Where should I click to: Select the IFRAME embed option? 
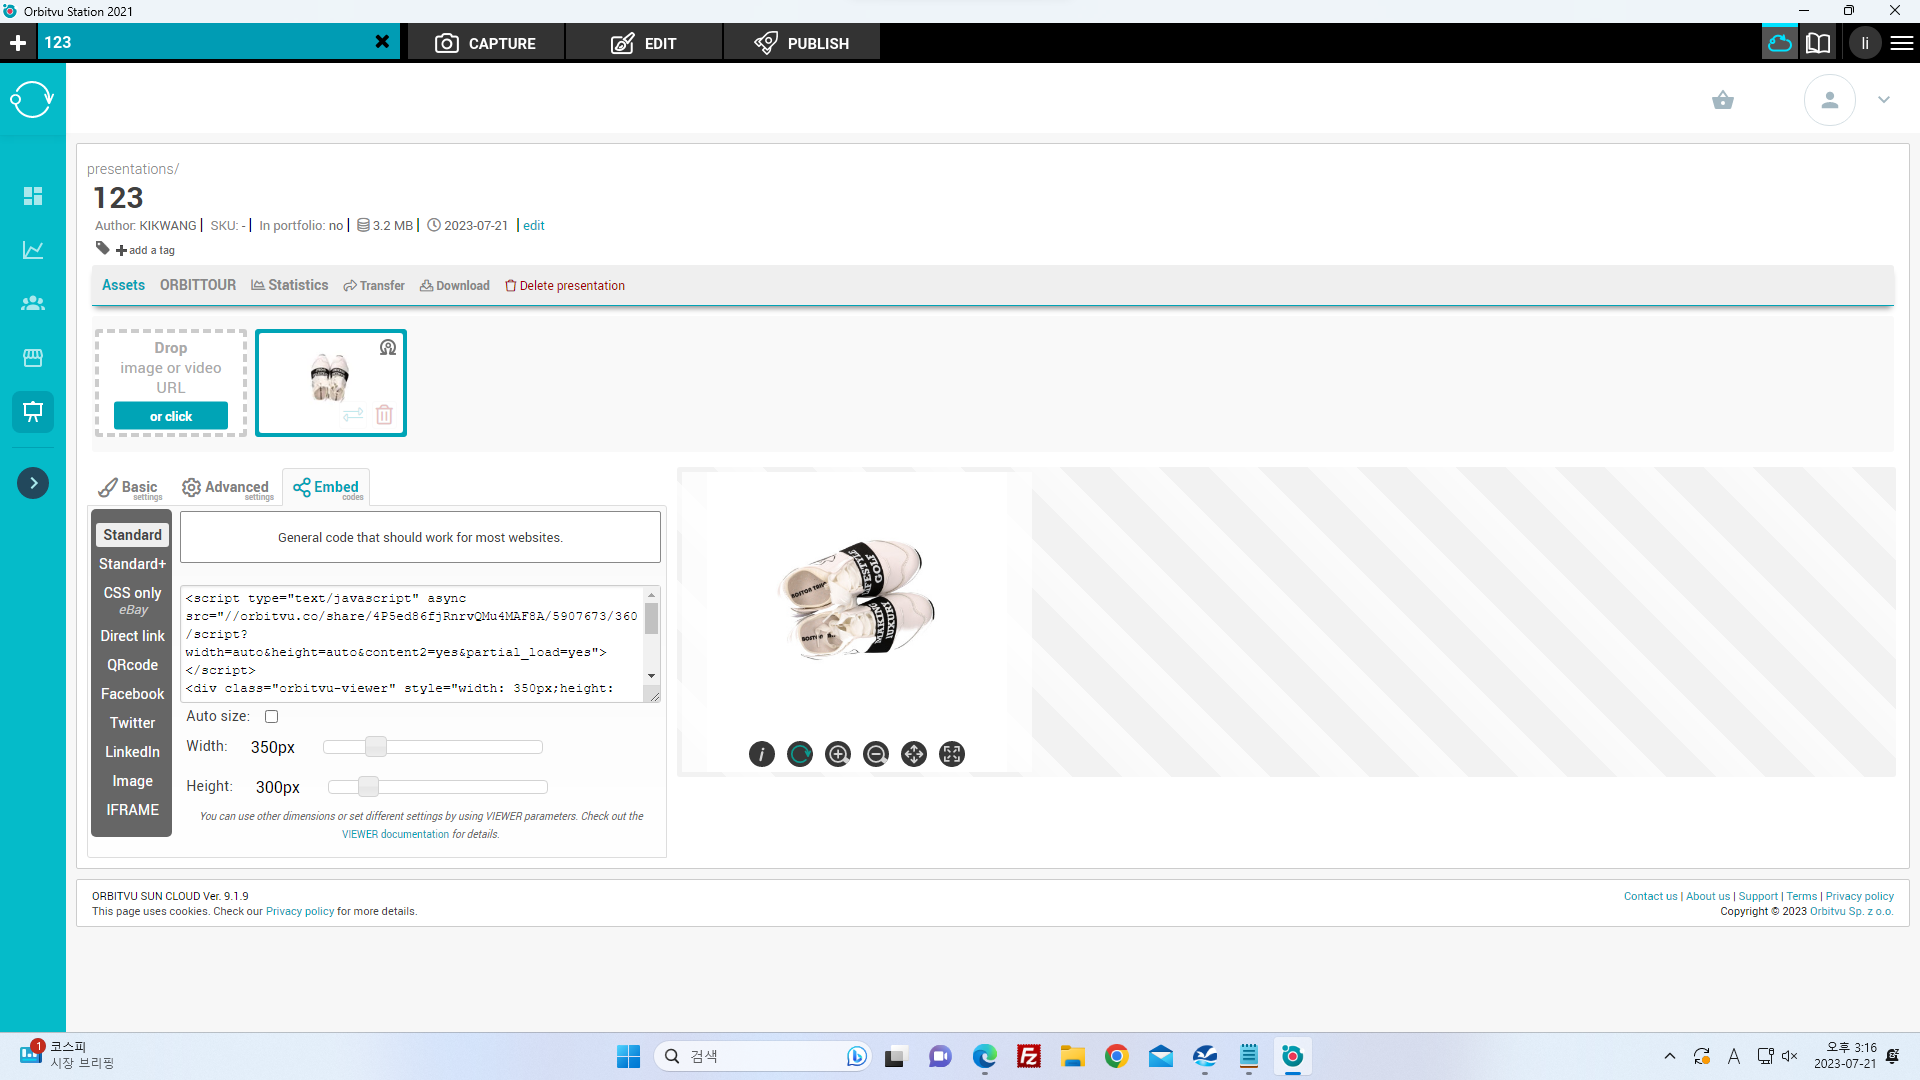132,810
